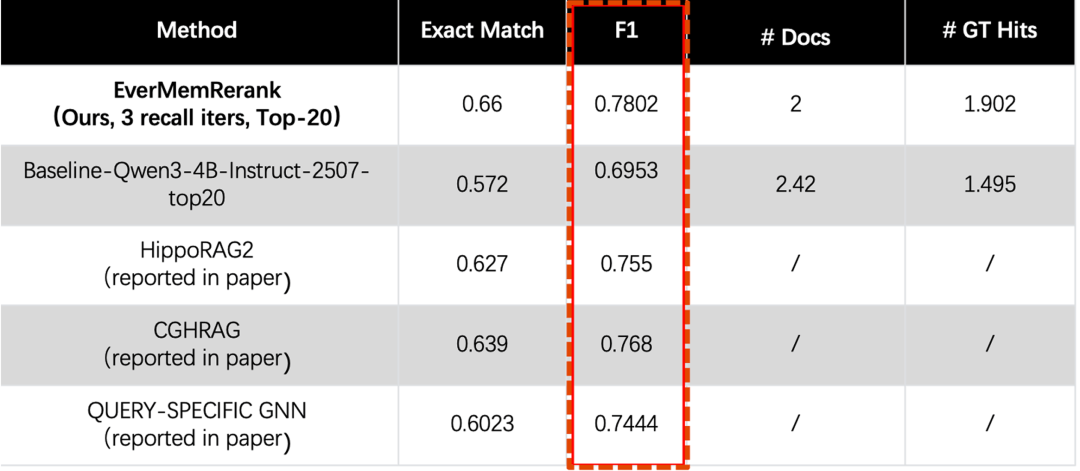Select the 0.7444 F1 value
The height and width of the screenshot is (471, 1080).
click(x=627, y=424)
